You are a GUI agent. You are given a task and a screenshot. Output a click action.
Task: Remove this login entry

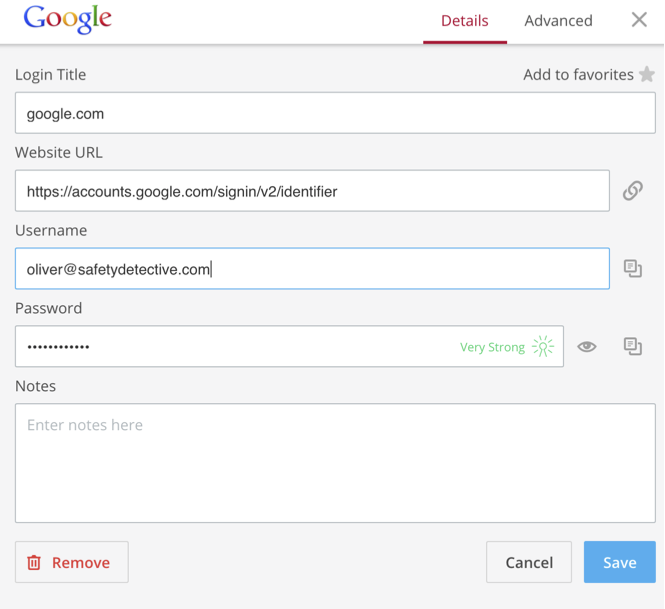click(72, 562)
